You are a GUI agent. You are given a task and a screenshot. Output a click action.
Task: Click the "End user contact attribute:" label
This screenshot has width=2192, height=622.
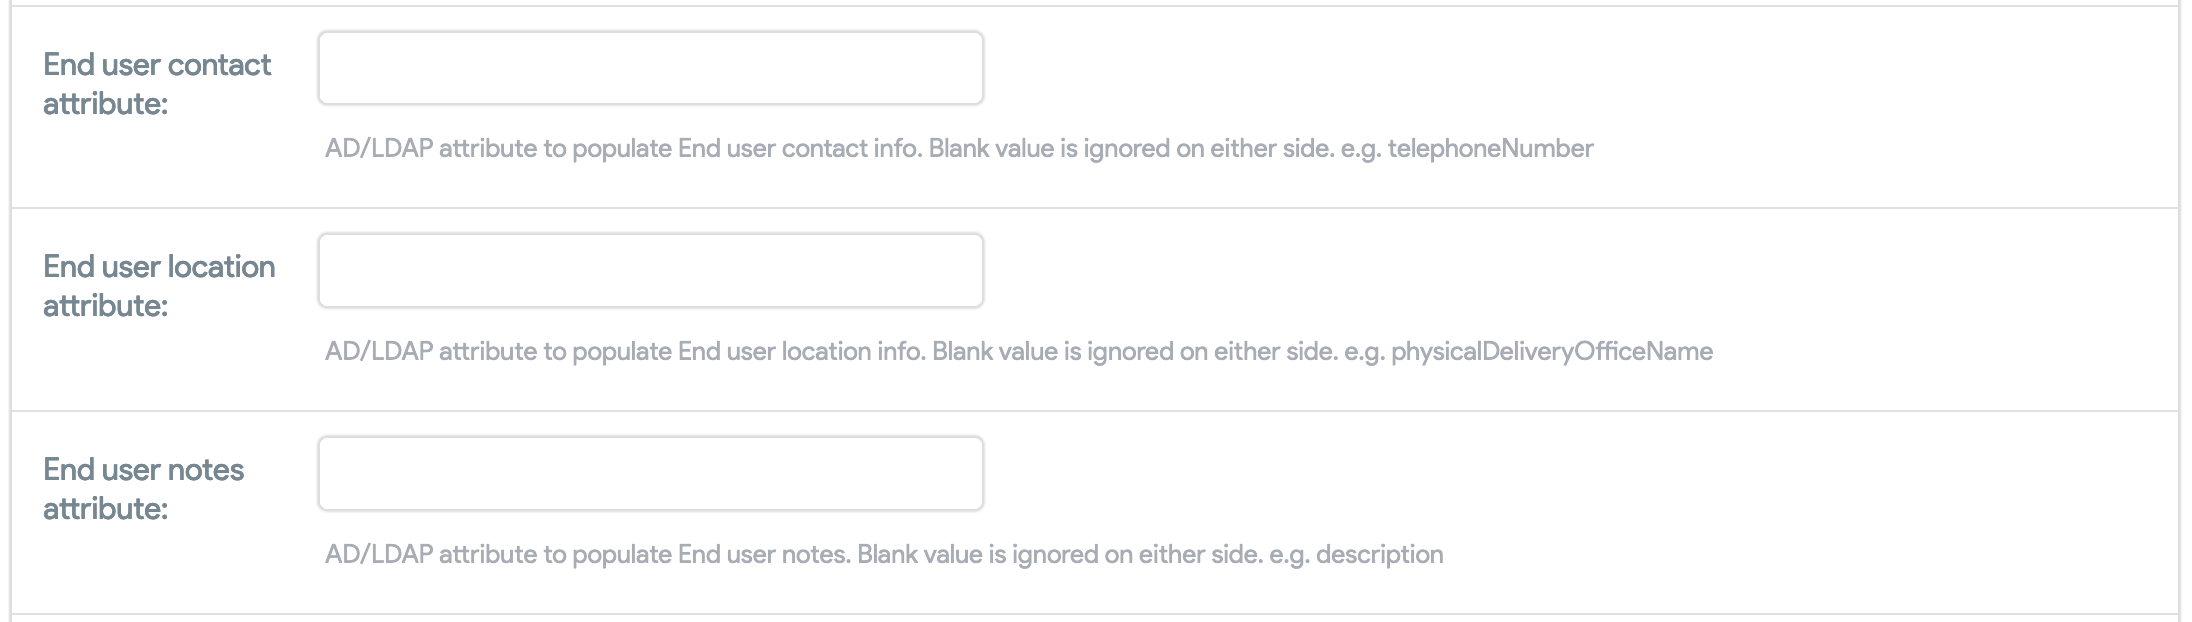click(x=157, y=84)
